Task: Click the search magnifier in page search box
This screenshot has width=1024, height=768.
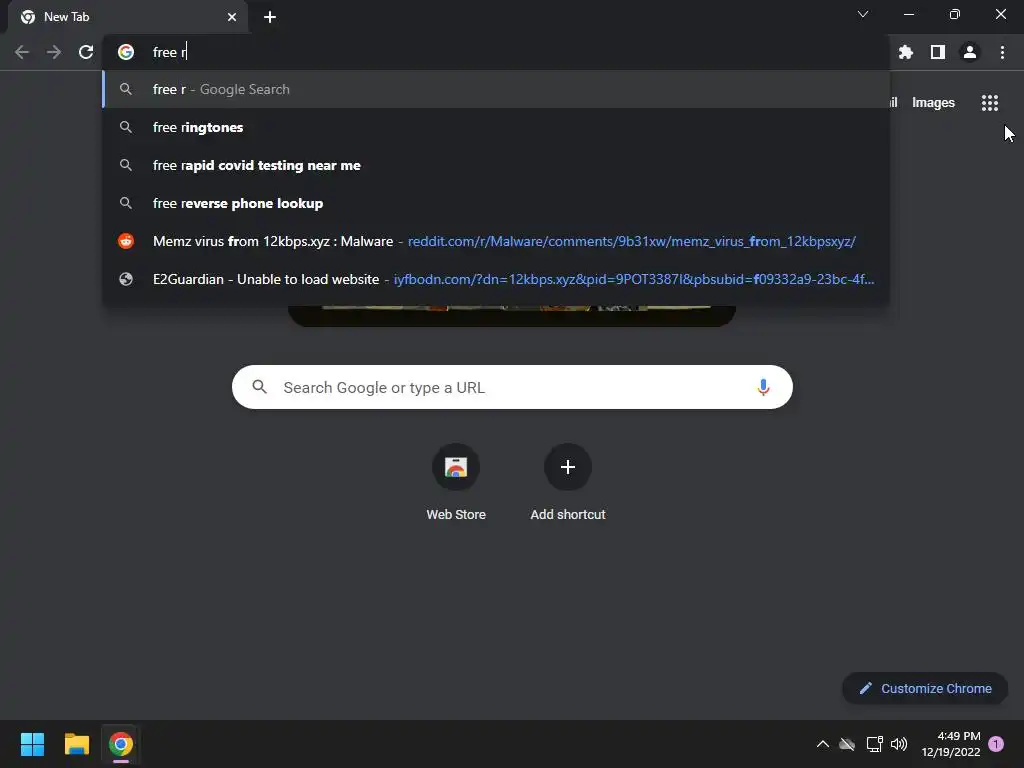Action: point(259,387)
